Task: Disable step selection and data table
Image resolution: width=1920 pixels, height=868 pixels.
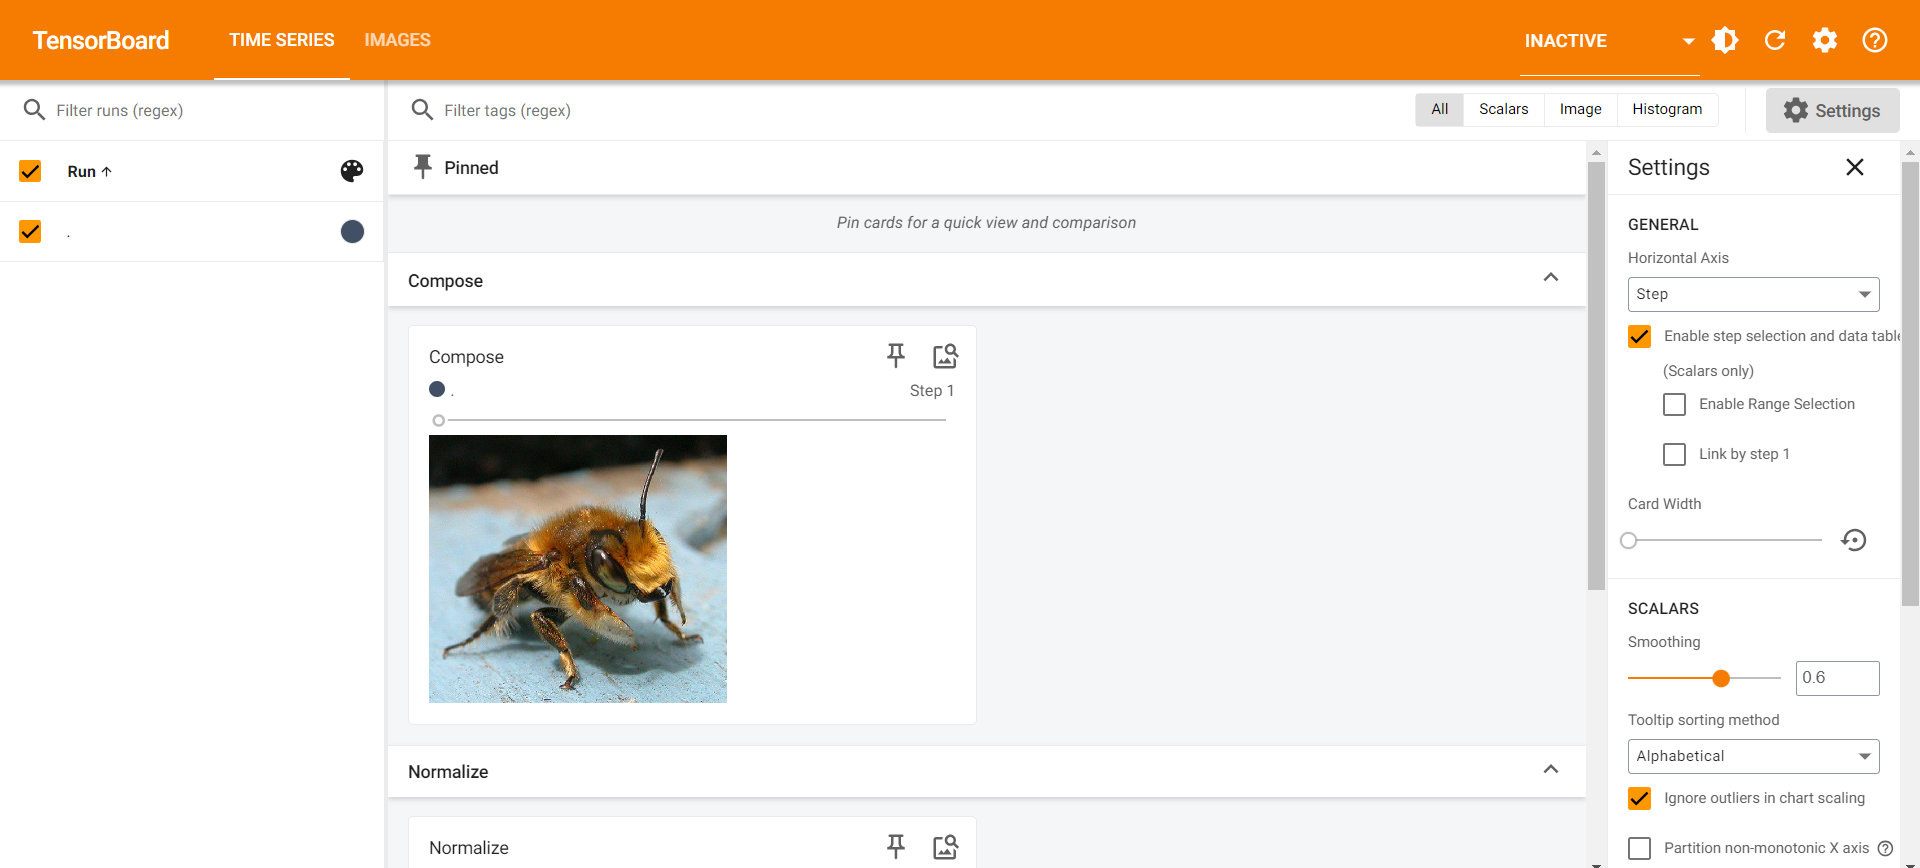Action: [x=1639, y=336]
